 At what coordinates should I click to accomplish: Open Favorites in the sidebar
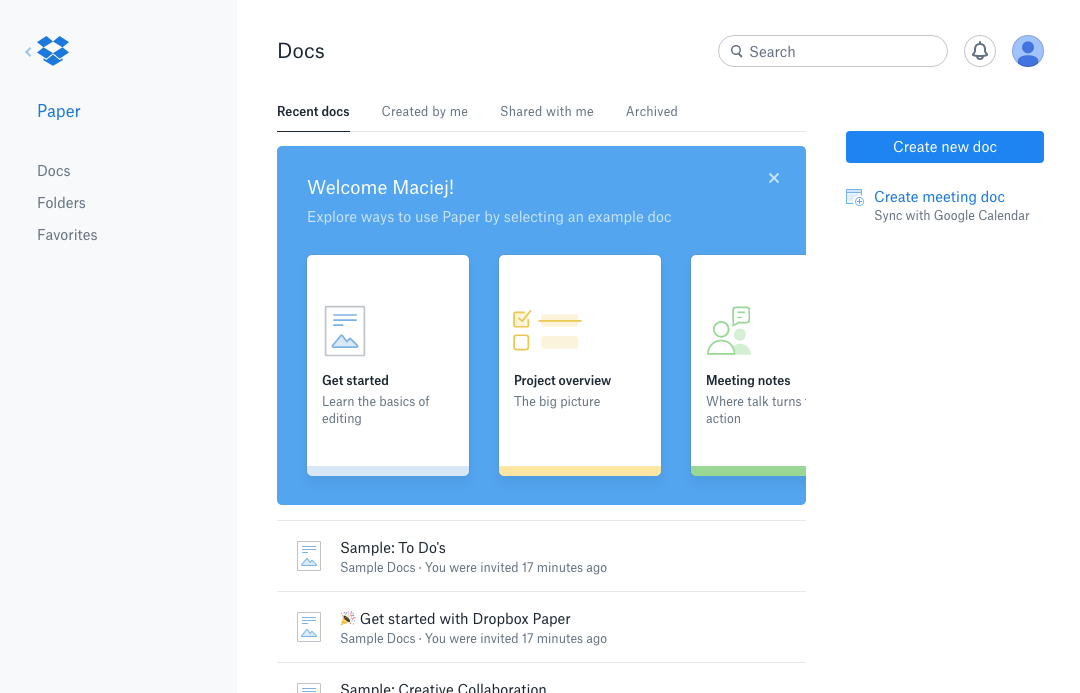pos(68,235)
